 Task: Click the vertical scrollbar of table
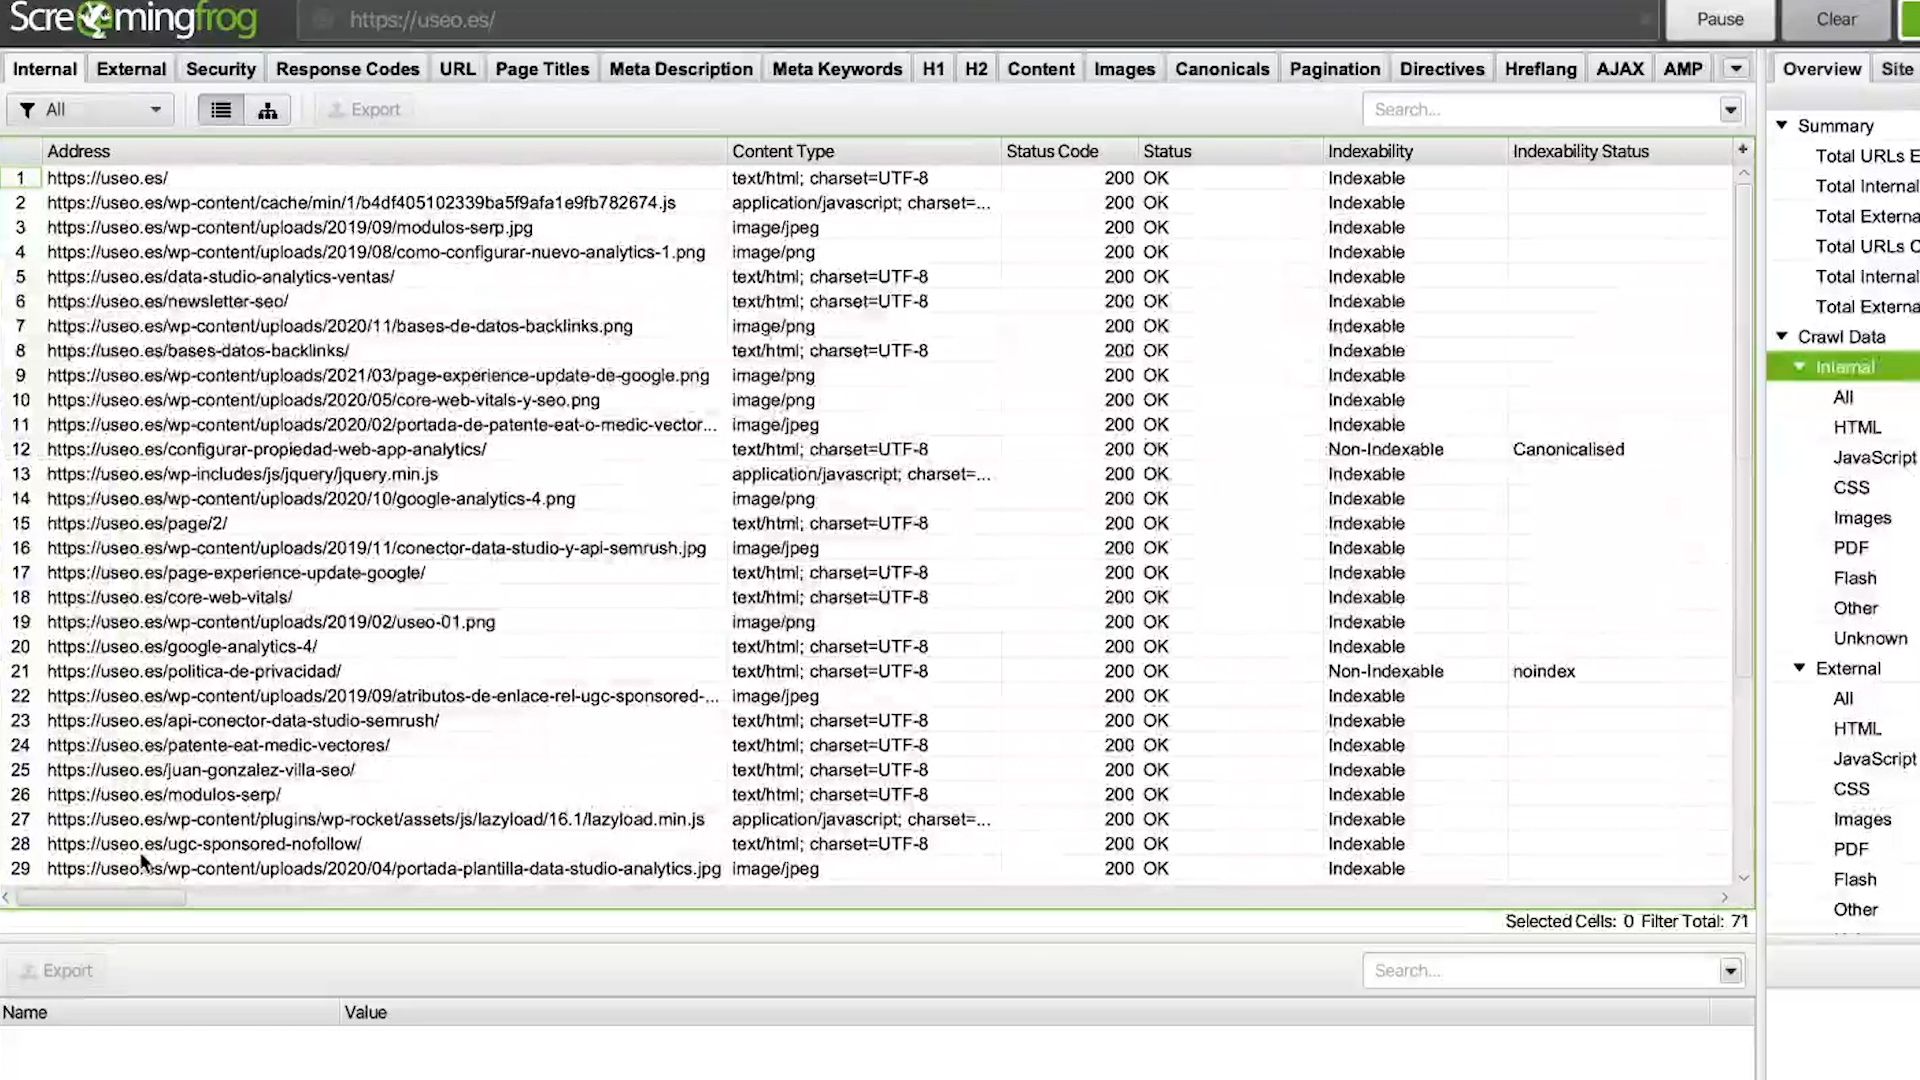tap(1743, 430)
